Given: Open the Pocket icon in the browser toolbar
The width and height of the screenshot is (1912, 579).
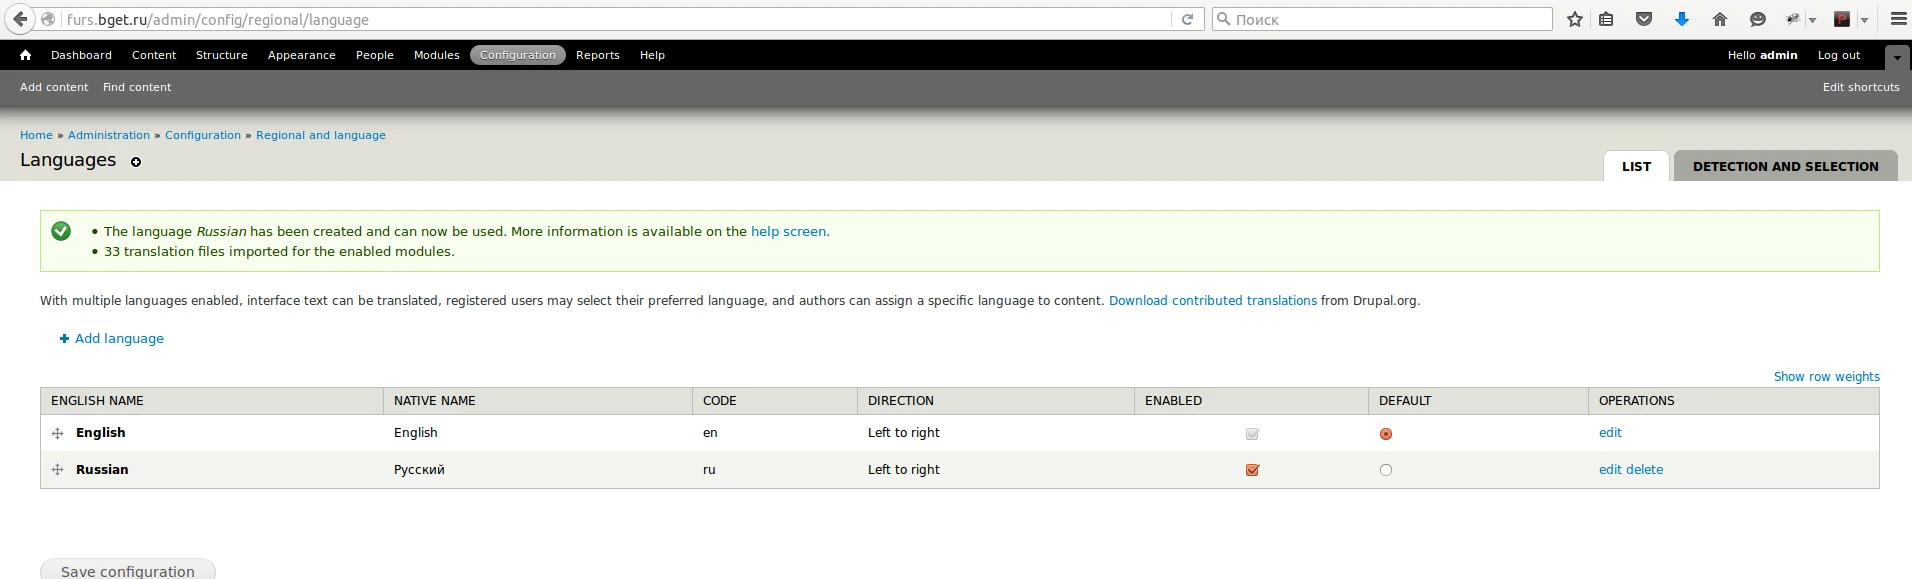Looking at the screenshot, I should 1643,19.
